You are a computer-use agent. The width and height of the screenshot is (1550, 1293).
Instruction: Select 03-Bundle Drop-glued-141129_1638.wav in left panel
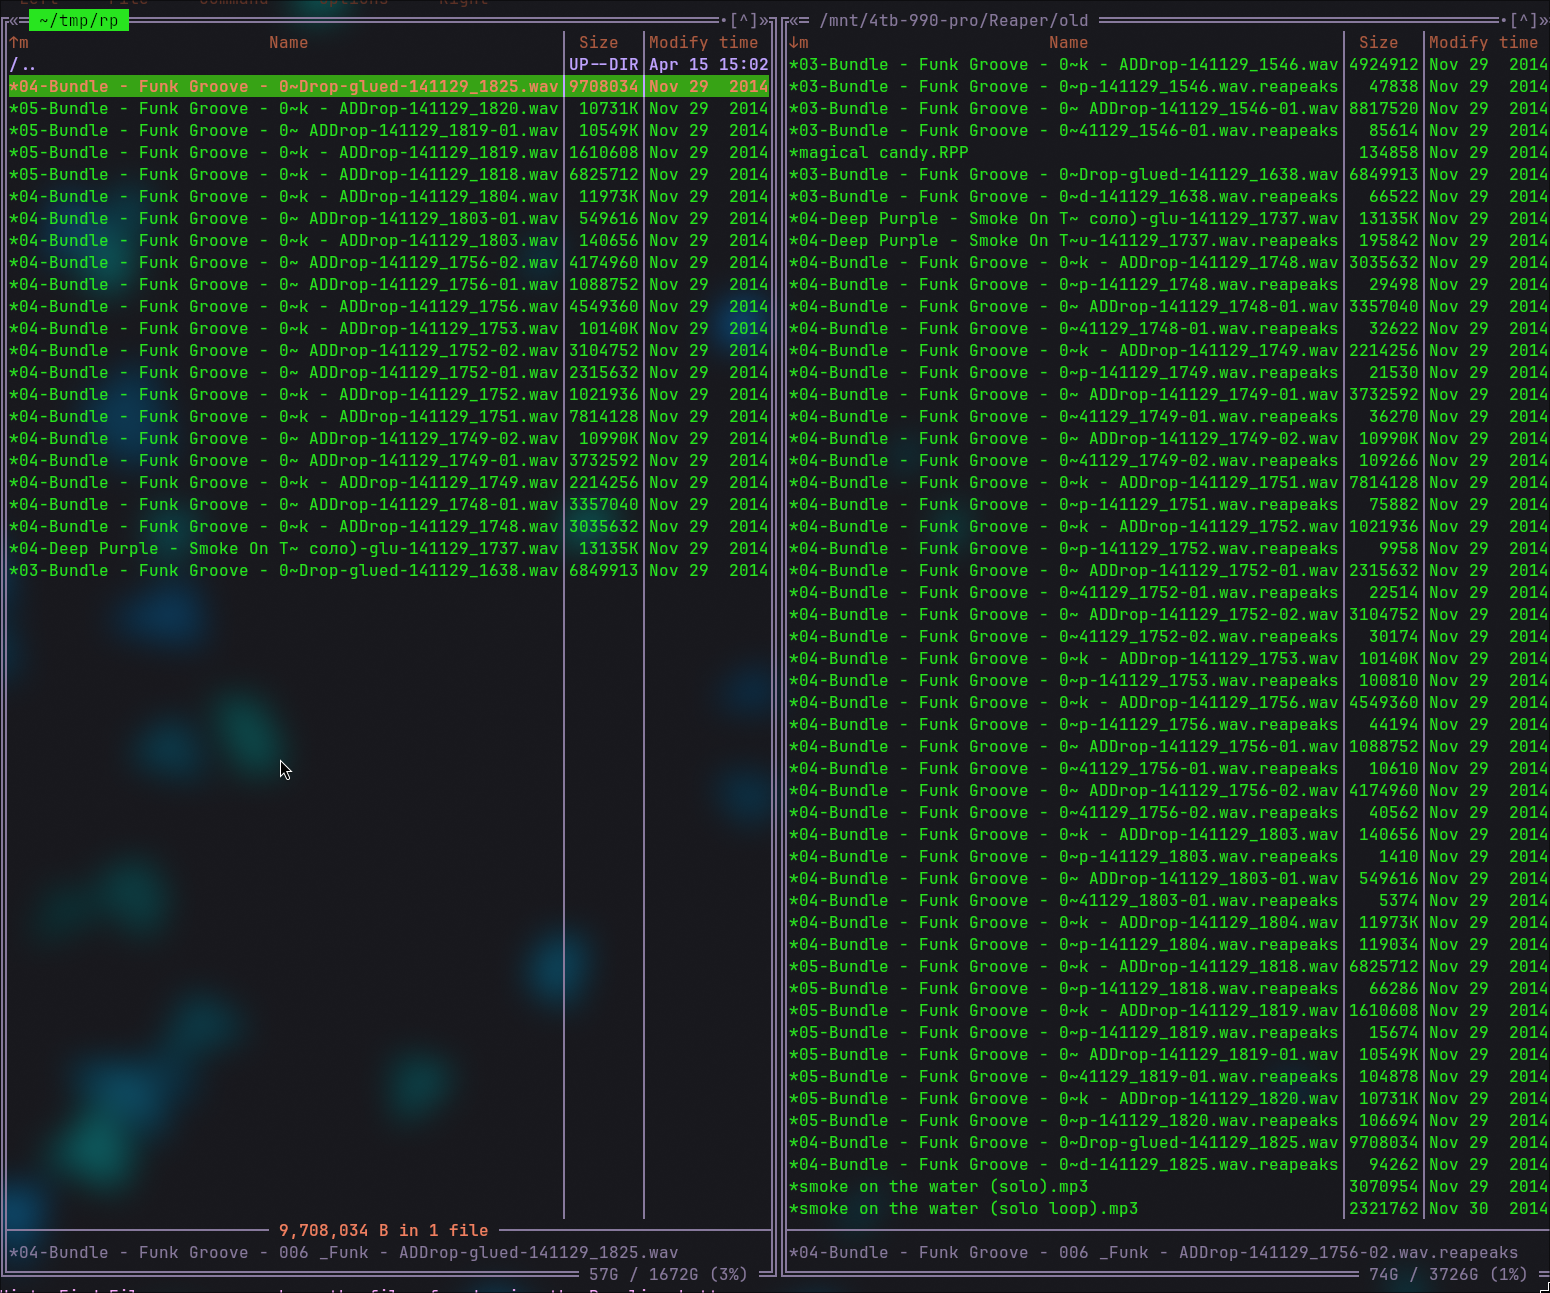389,570
